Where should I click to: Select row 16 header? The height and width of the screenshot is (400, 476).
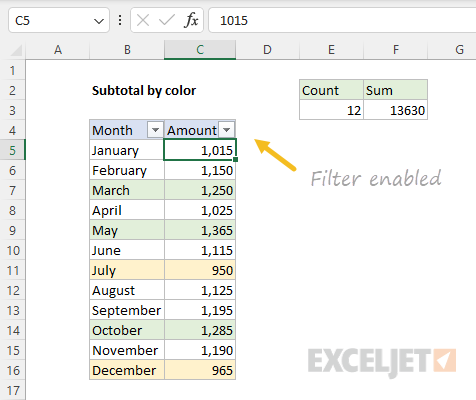tap(13, 370)
